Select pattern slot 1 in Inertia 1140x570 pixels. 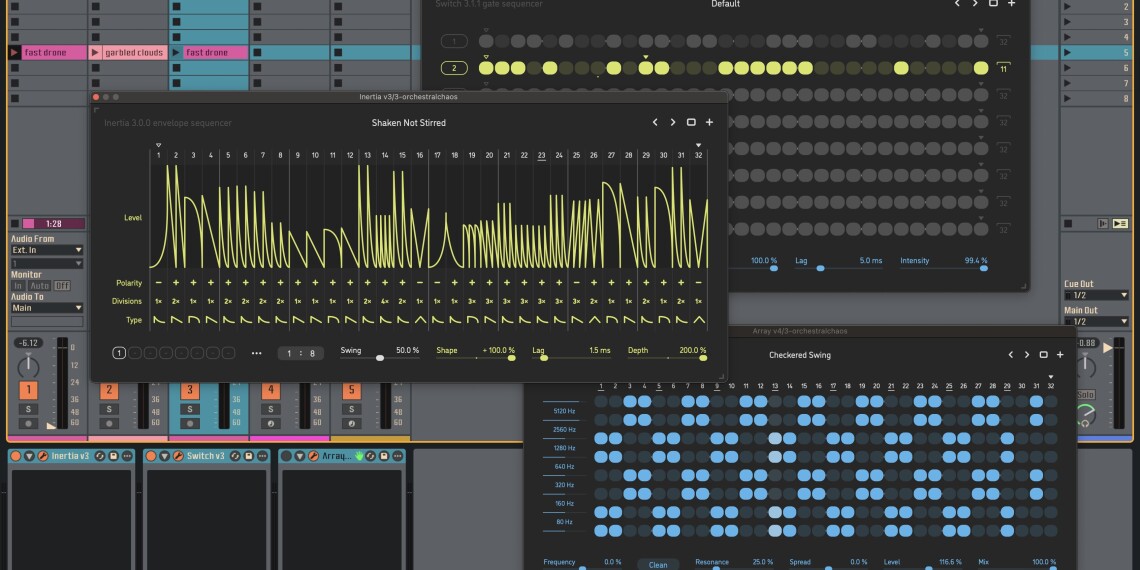coord(119,353)
